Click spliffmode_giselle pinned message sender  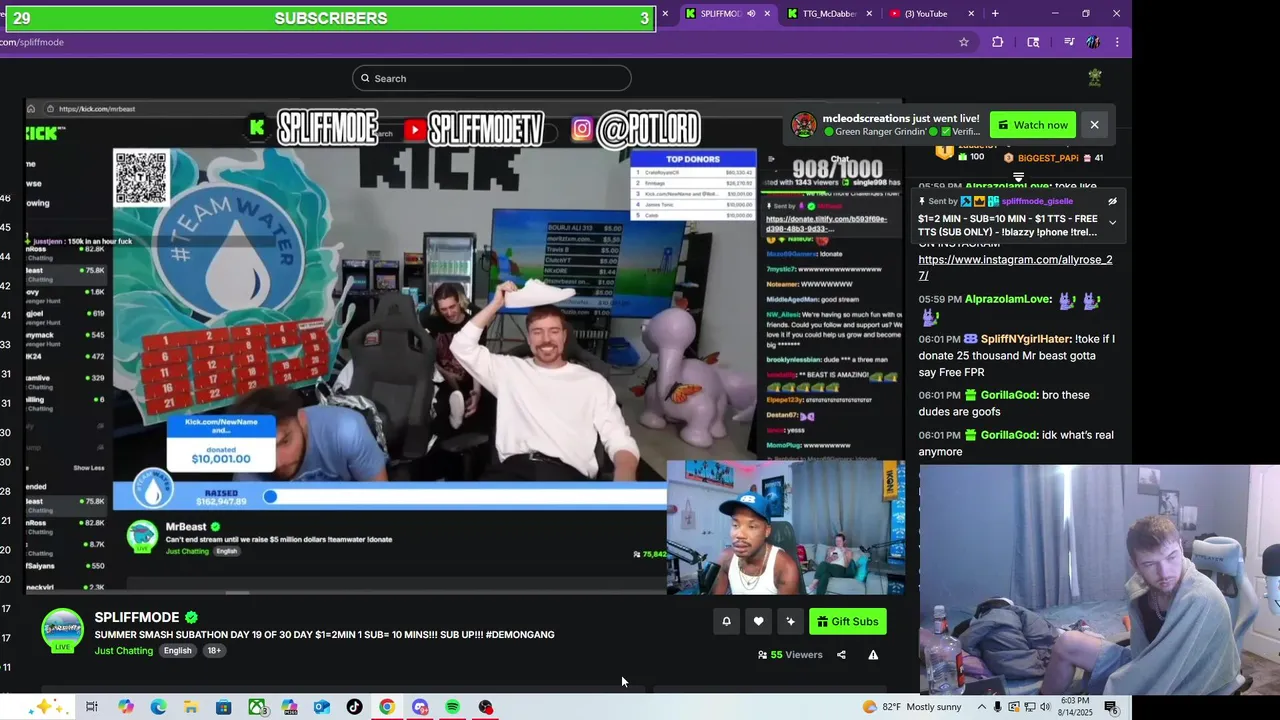coord(1036,201)
